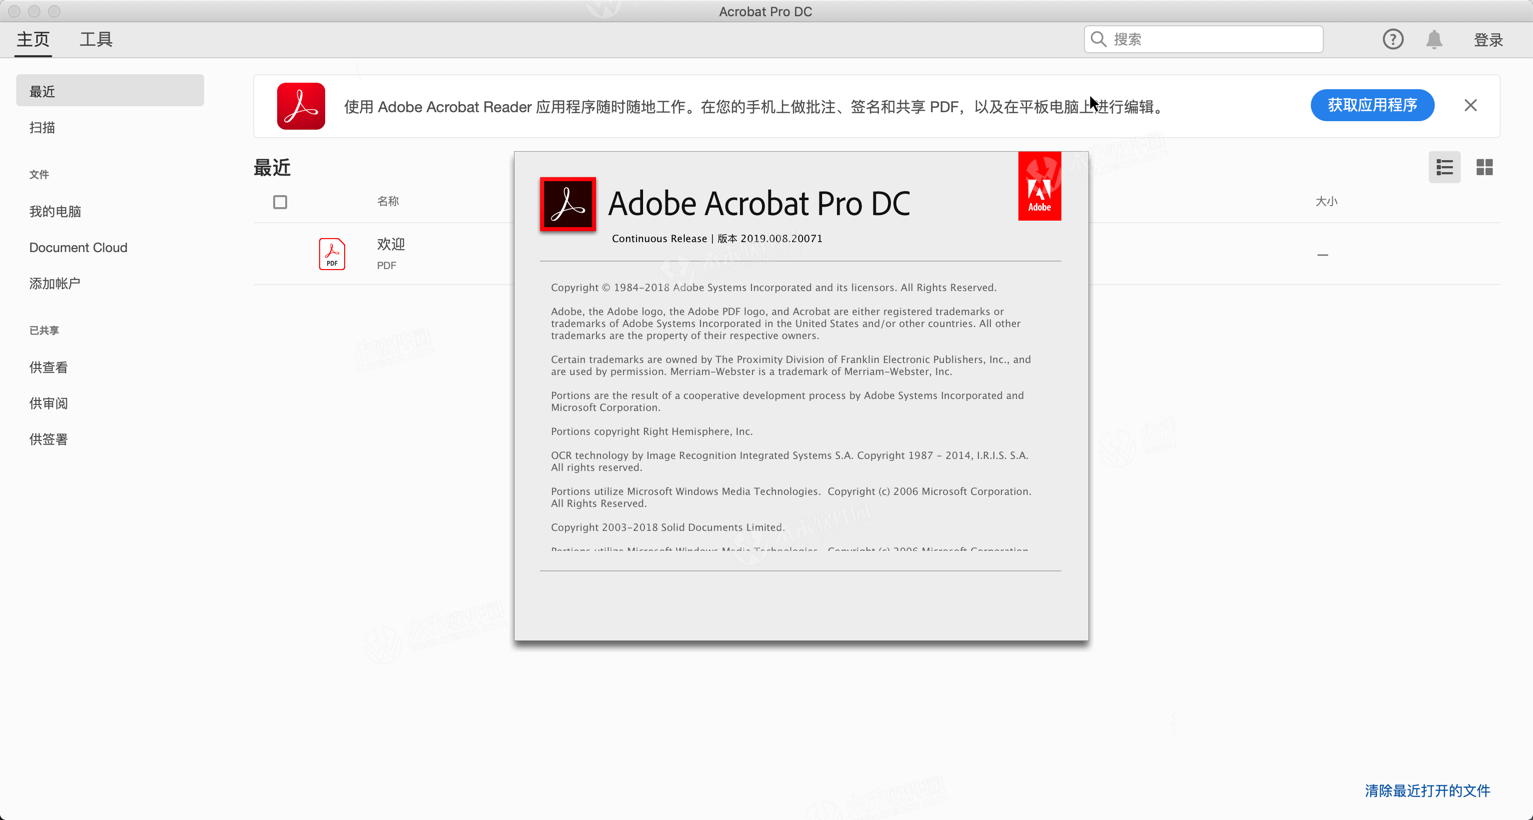The image size is (1533, 820).
Task: Switch to grid thumbnail view icon
Action: coord(1484,167)
